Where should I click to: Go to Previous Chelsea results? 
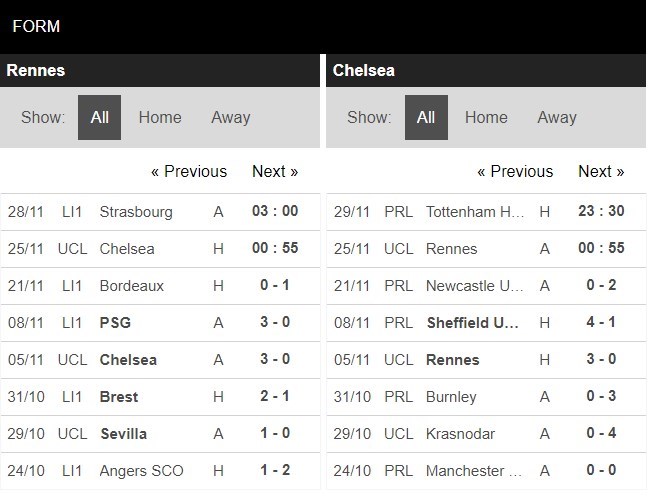tap(515, 171)
